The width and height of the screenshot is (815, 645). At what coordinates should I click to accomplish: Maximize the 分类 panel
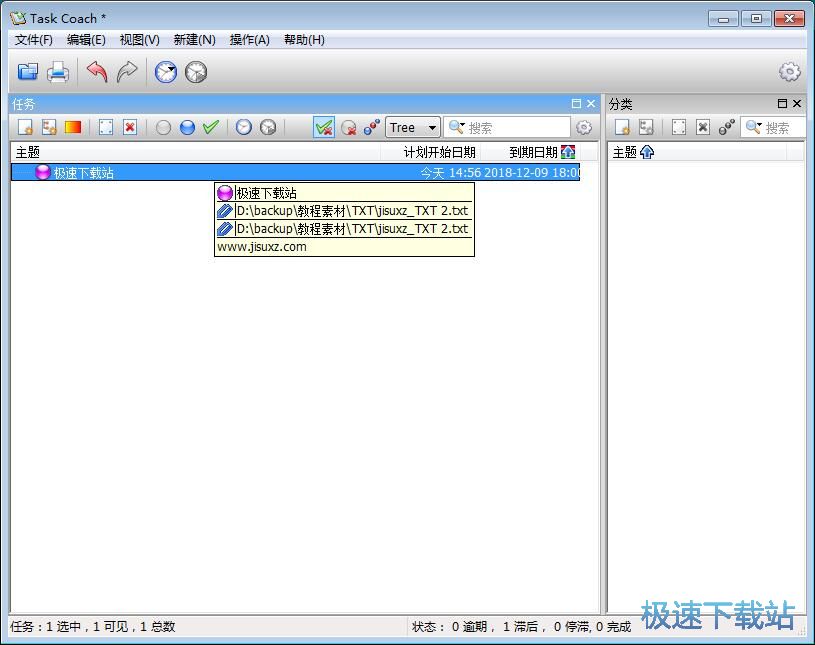tap(782, 103)
